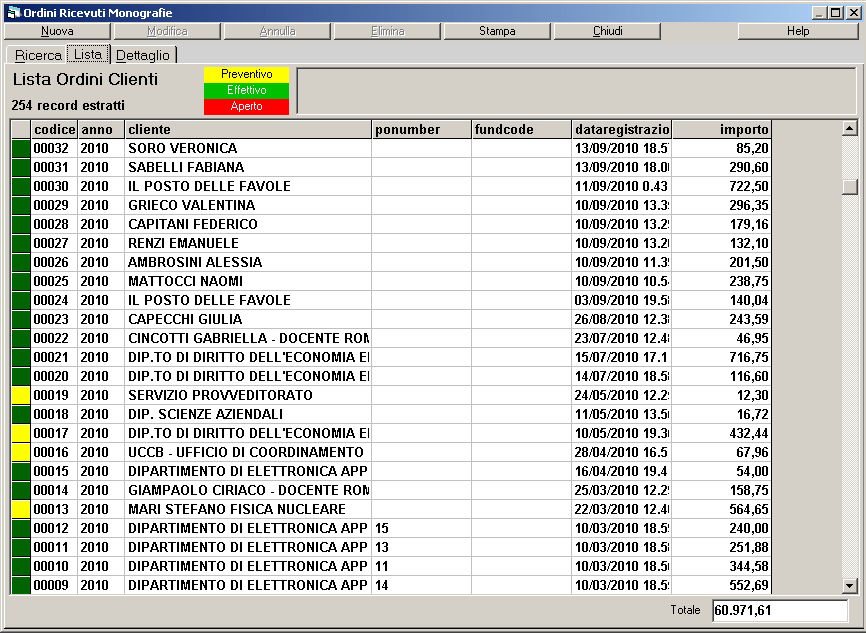Select the yellow Preventivo legend swatch
The image size is (866, 633).
pos(246,75)
